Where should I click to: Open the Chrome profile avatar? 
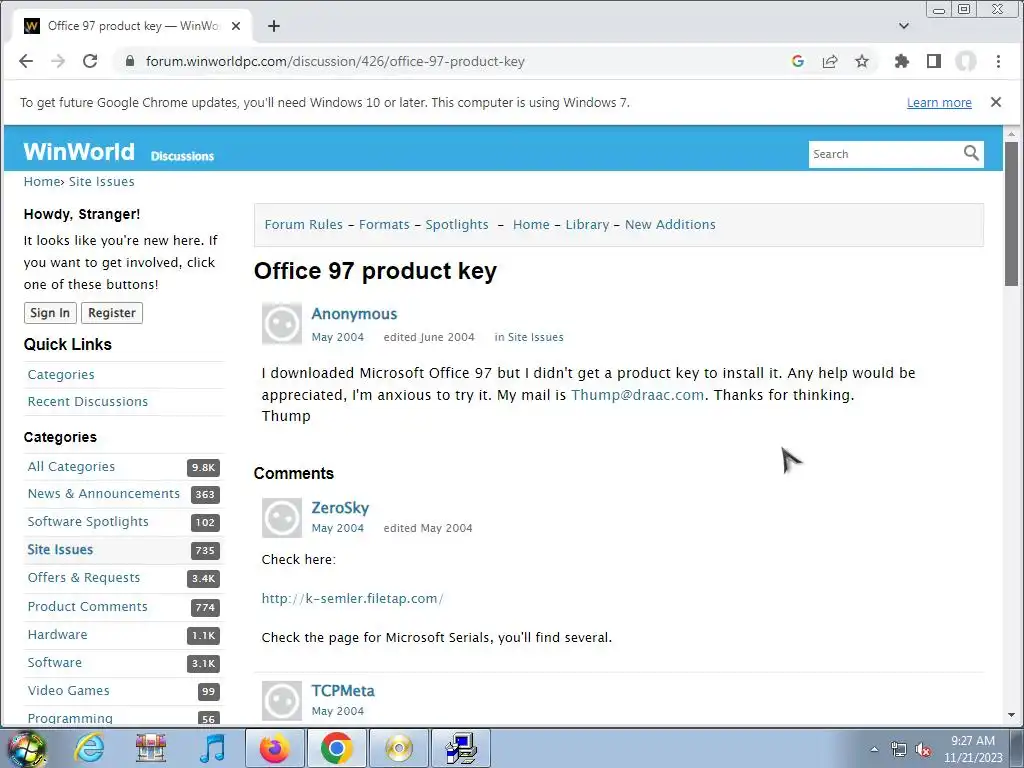click(x=966, y=61)
